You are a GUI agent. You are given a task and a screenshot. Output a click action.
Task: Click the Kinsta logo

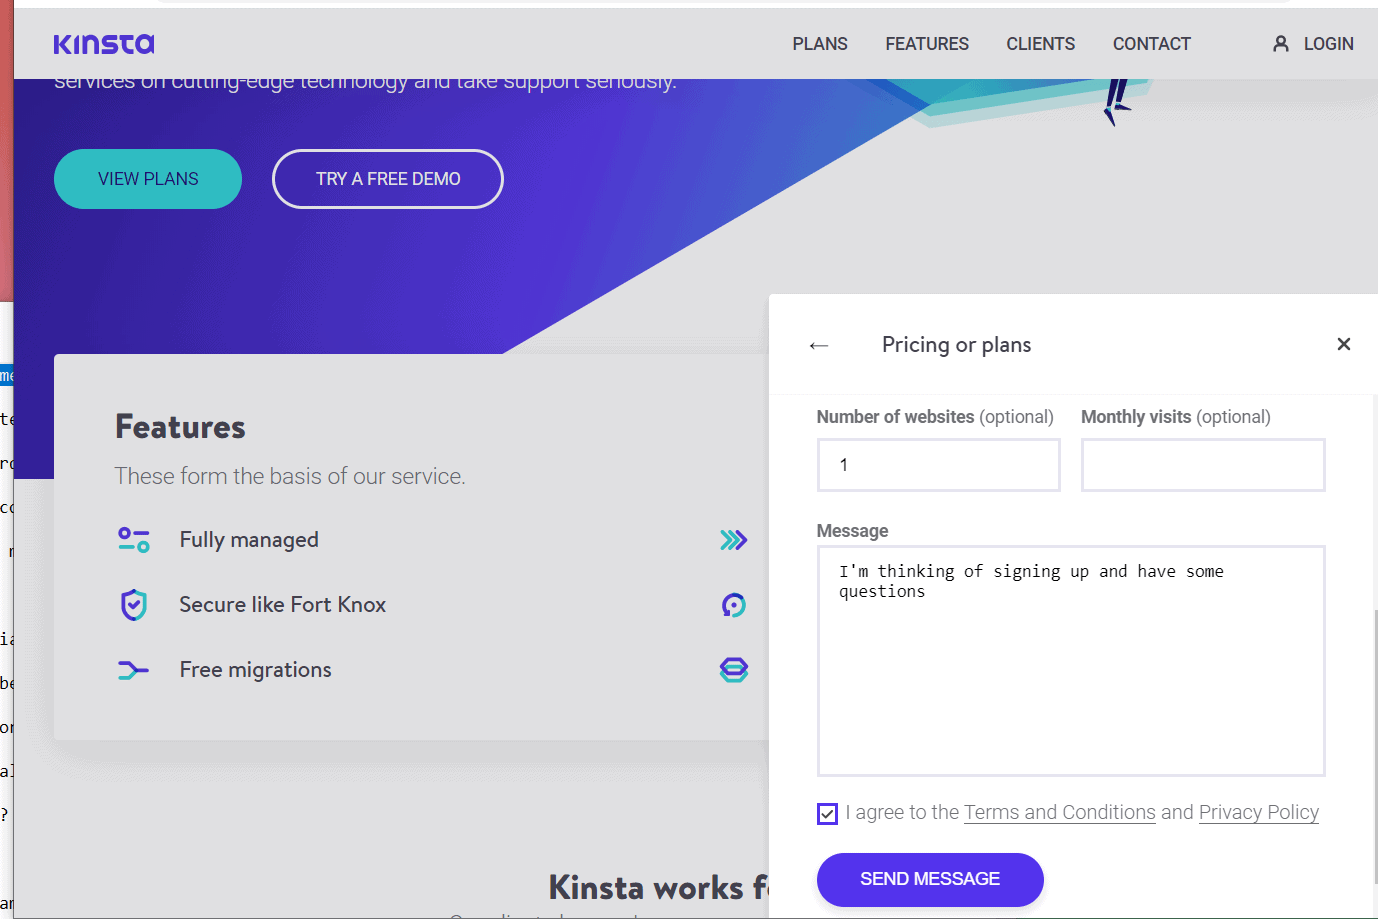click(x=104, y=44)
